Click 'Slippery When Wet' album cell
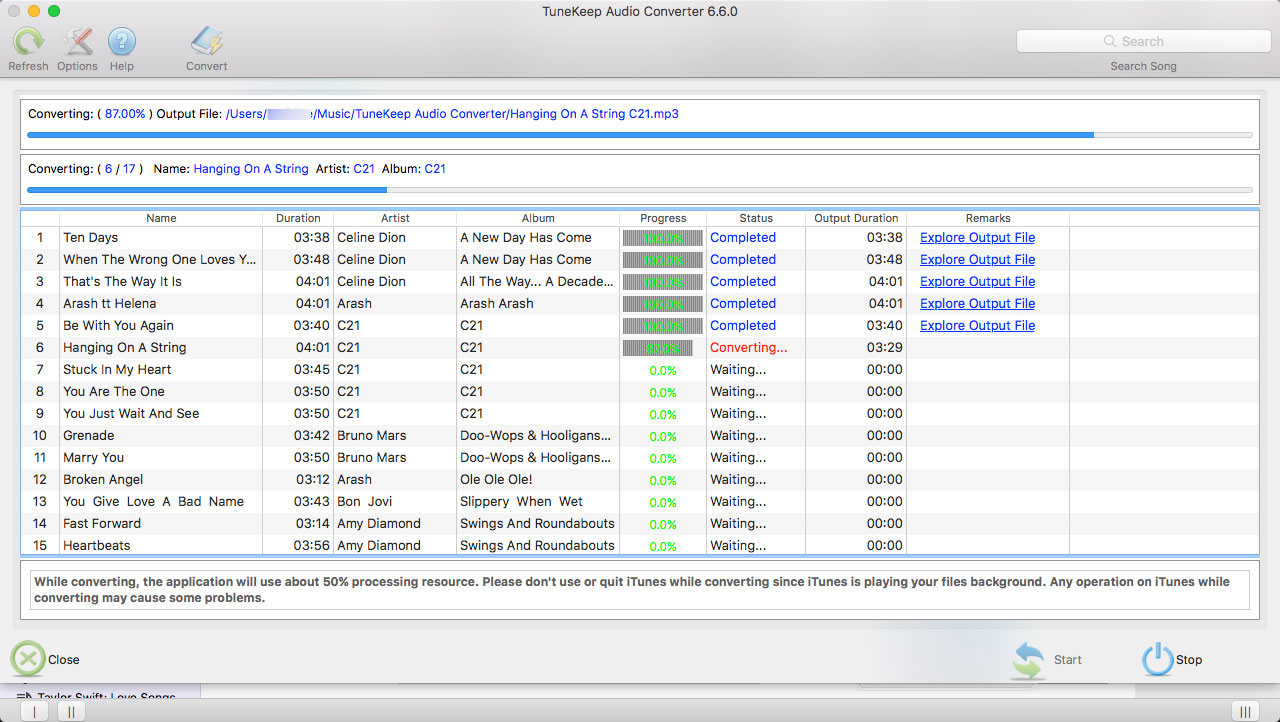1280x722 pixels. click(521, 501)
